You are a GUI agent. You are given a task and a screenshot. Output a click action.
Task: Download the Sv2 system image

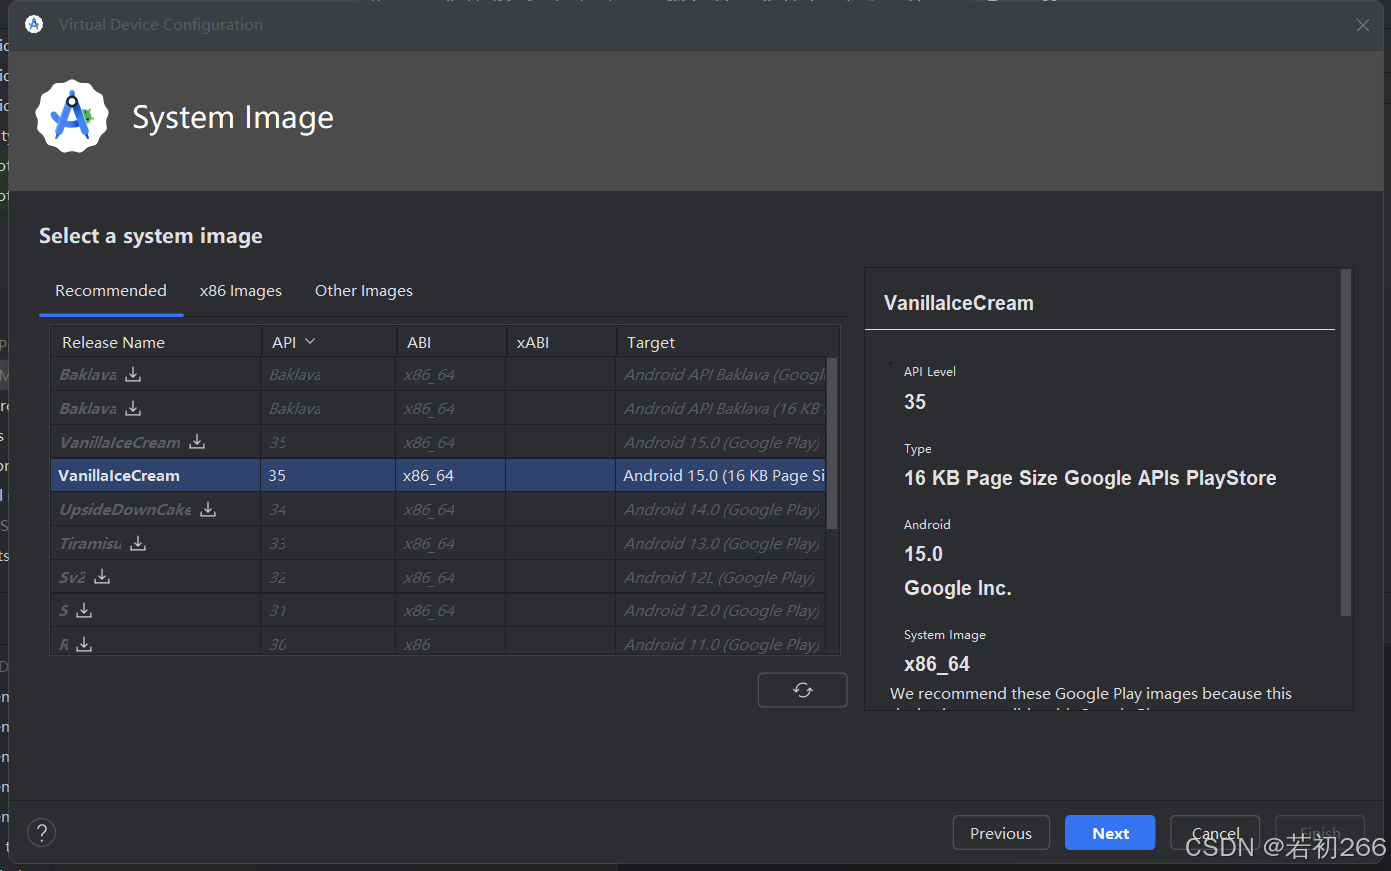102,578
